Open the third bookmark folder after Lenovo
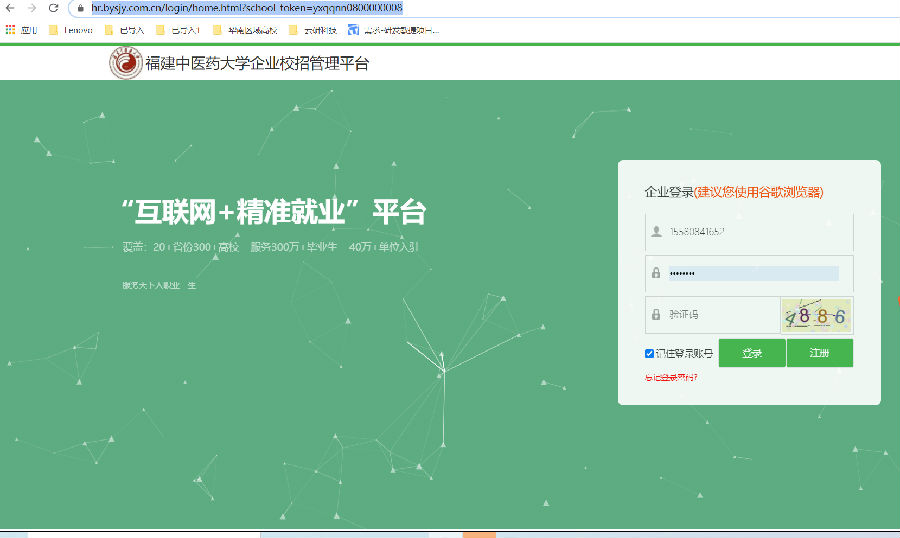Image resolution: width=900 pixels, height=538 pixels. 245,30
